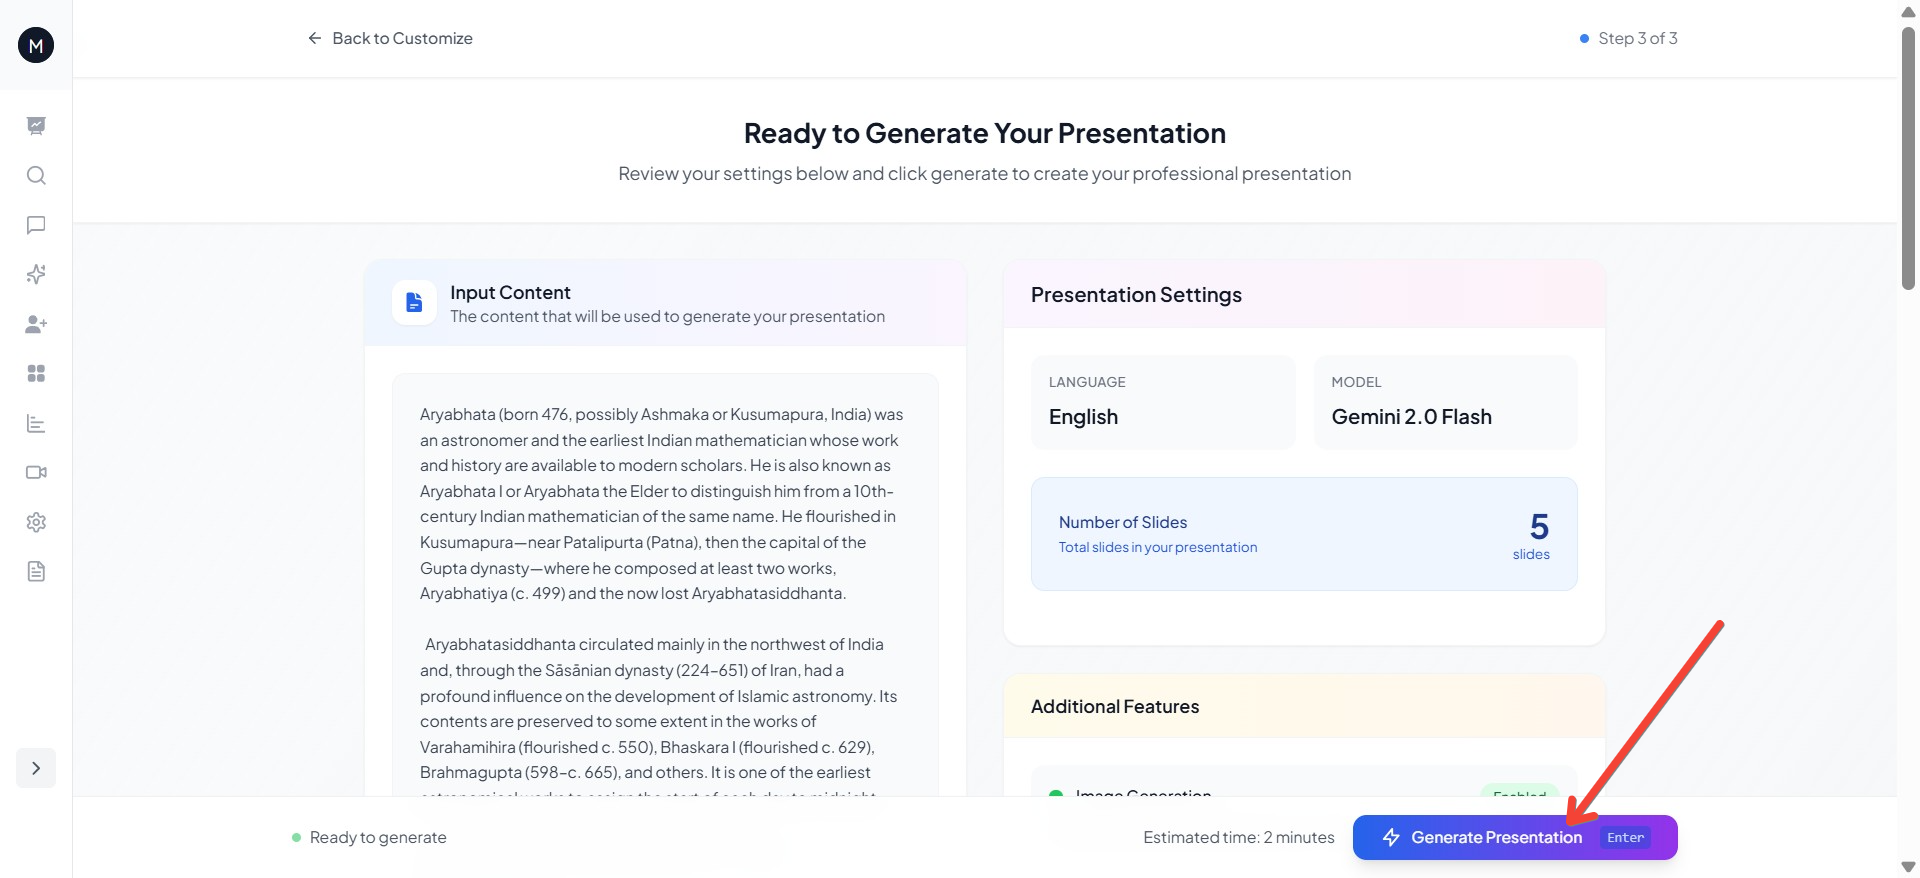Open the settings gear icon in sidebar

[x=36, y=522]
